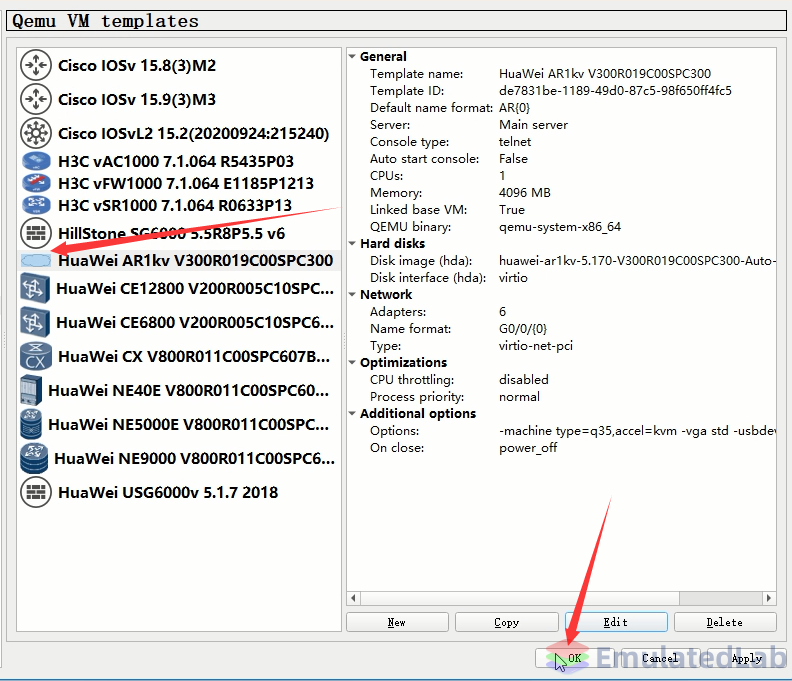Click the Linked base VM value True

tap(512, 210)
